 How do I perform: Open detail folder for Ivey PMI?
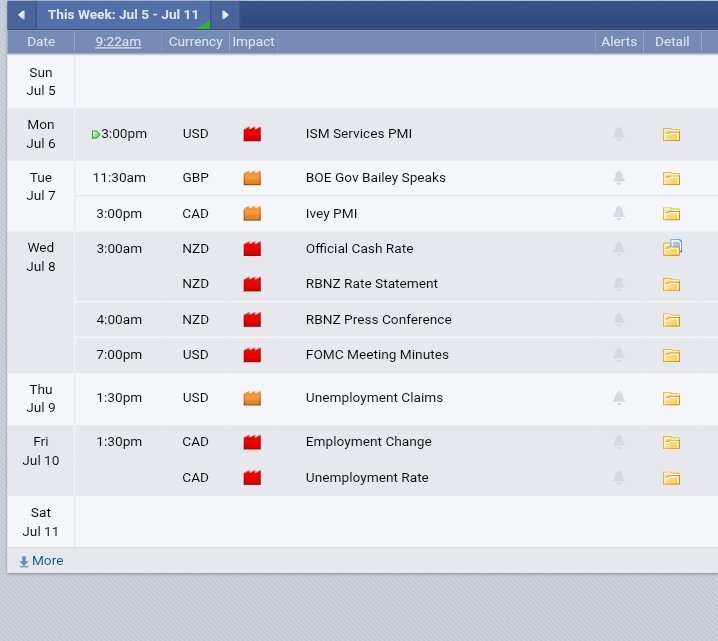click(672, 214)
